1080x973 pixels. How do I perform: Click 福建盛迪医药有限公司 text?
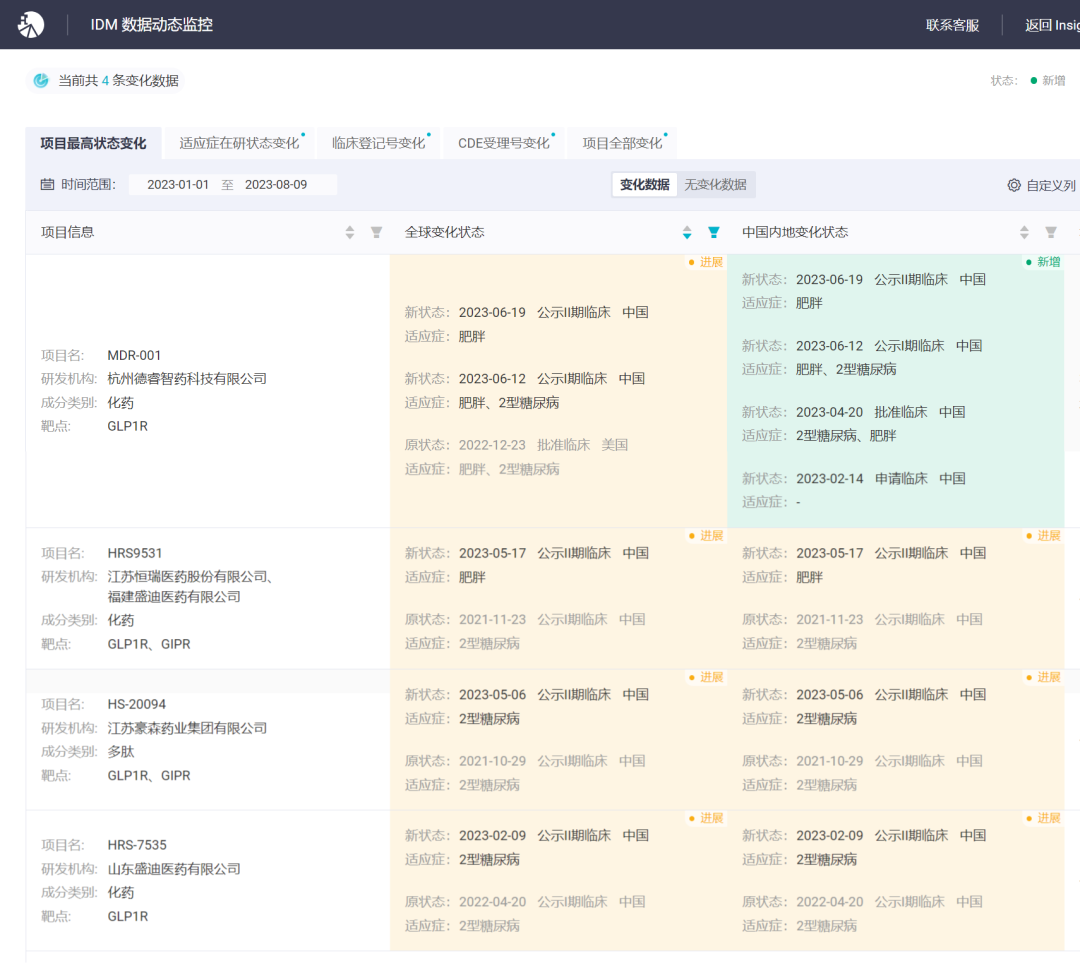(x=174, y=596)
